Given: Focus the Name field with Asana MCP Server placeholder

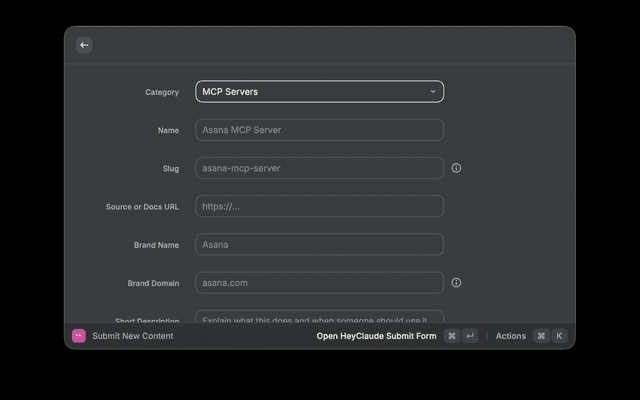Looking at the screenshot, I should (320, 130).
